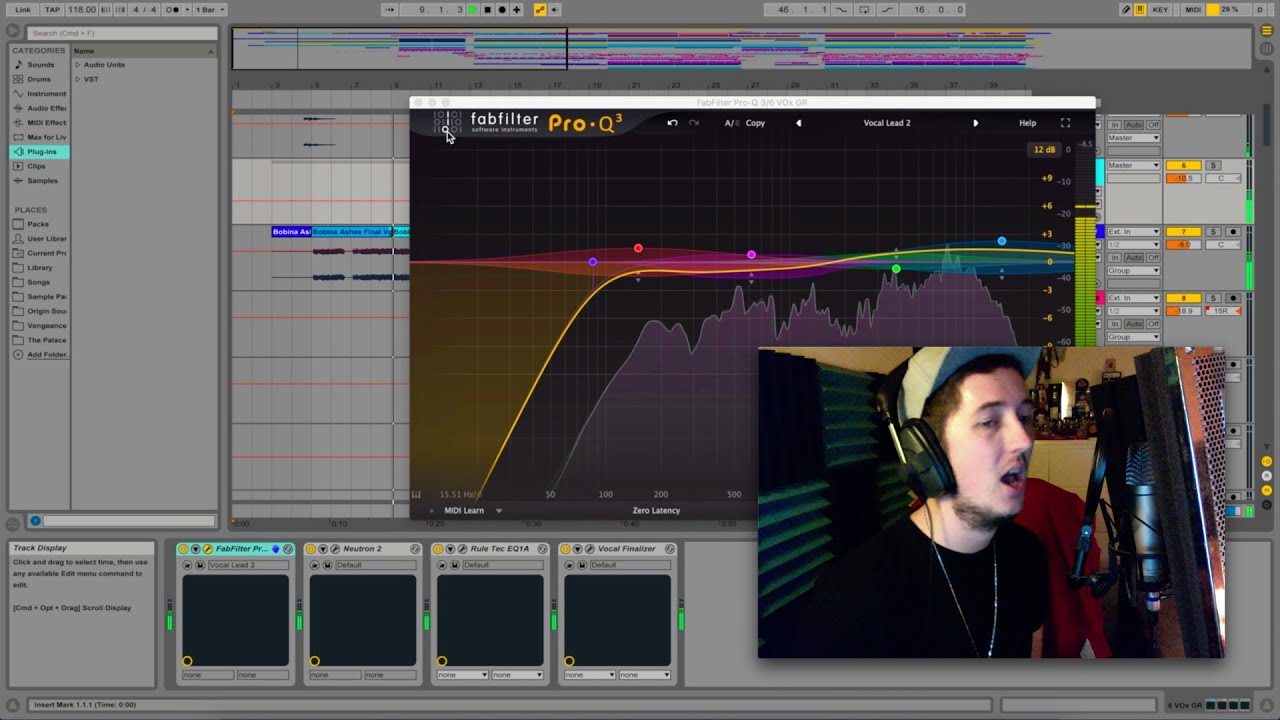The width and height of the screenshot is (1280, 720).
Task: Open Pro-Q 3 full screen mode
Action: [1065, 123]
